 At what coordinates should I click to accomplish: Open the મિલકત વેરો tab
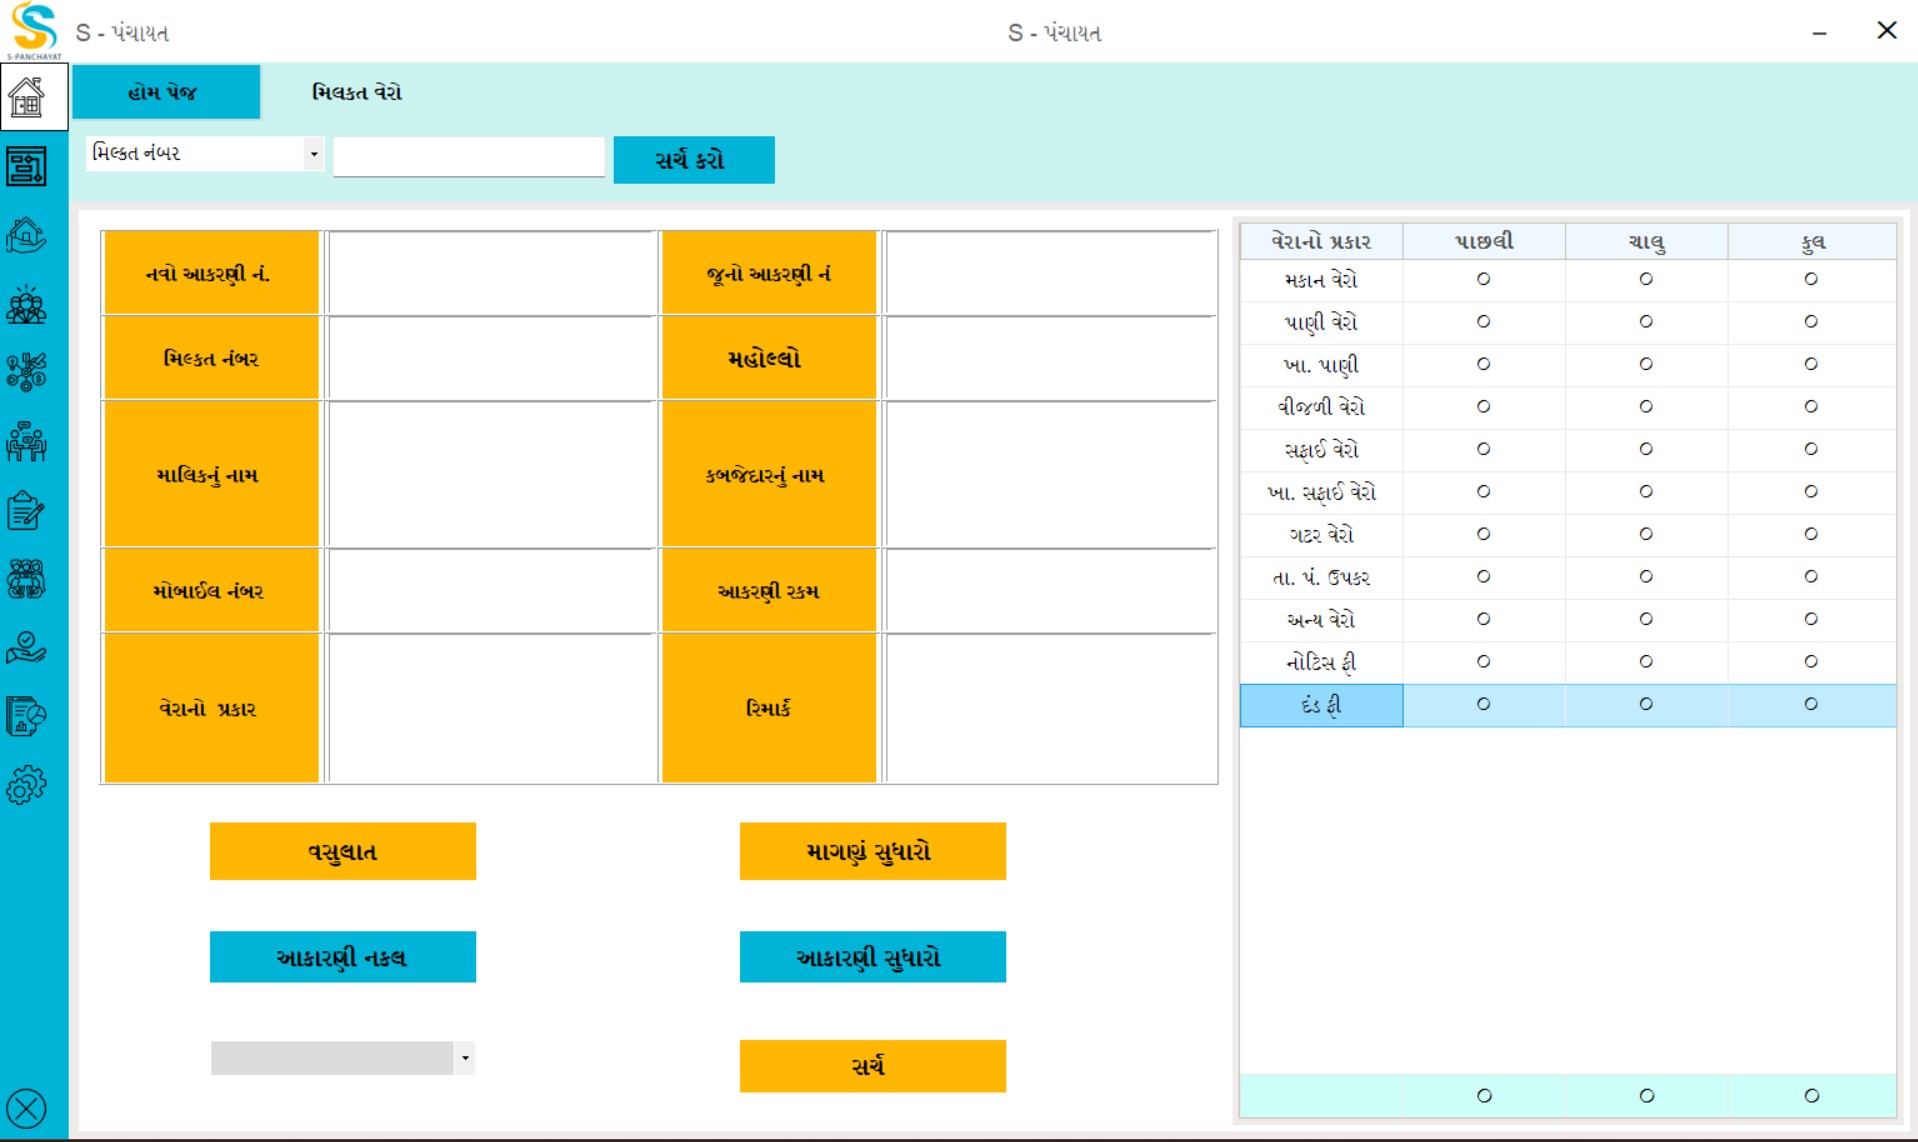pos(357,92)
